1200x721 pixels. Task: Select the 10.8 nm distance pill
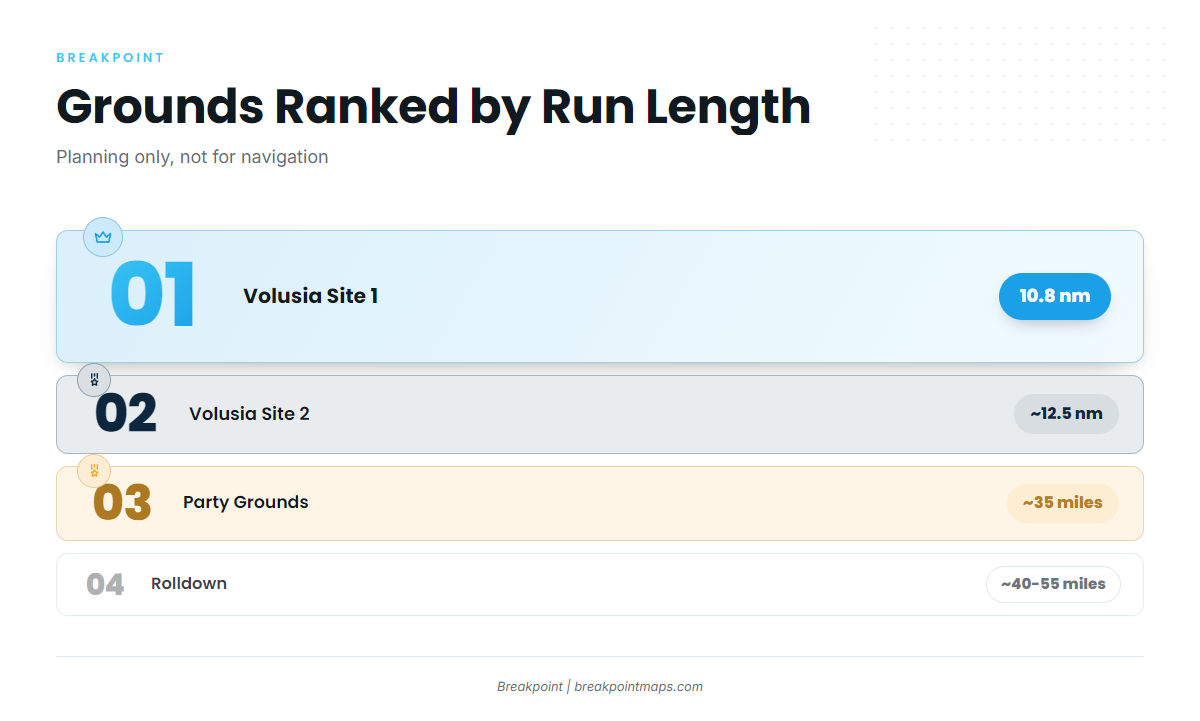(1055, 296)
